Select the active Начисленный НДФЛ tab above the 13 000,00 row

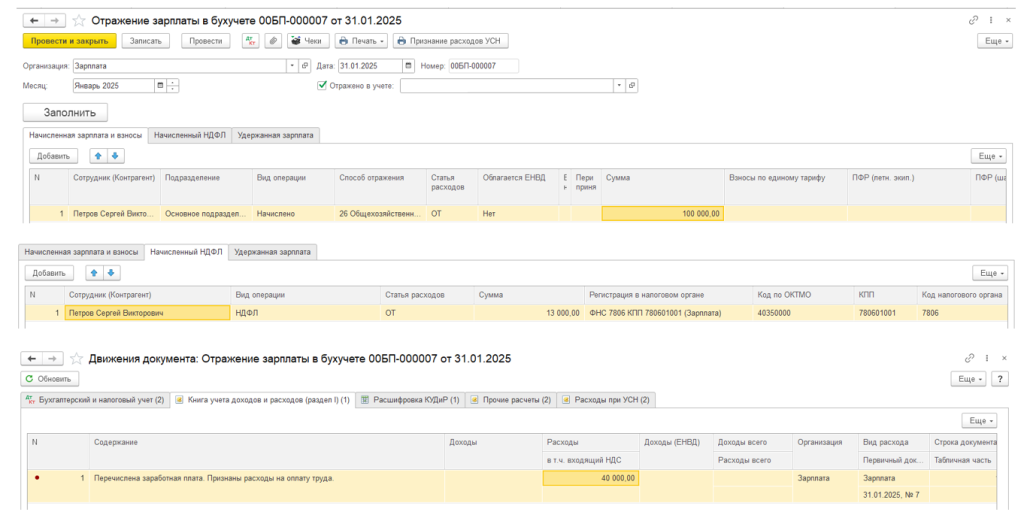point(186,251)
